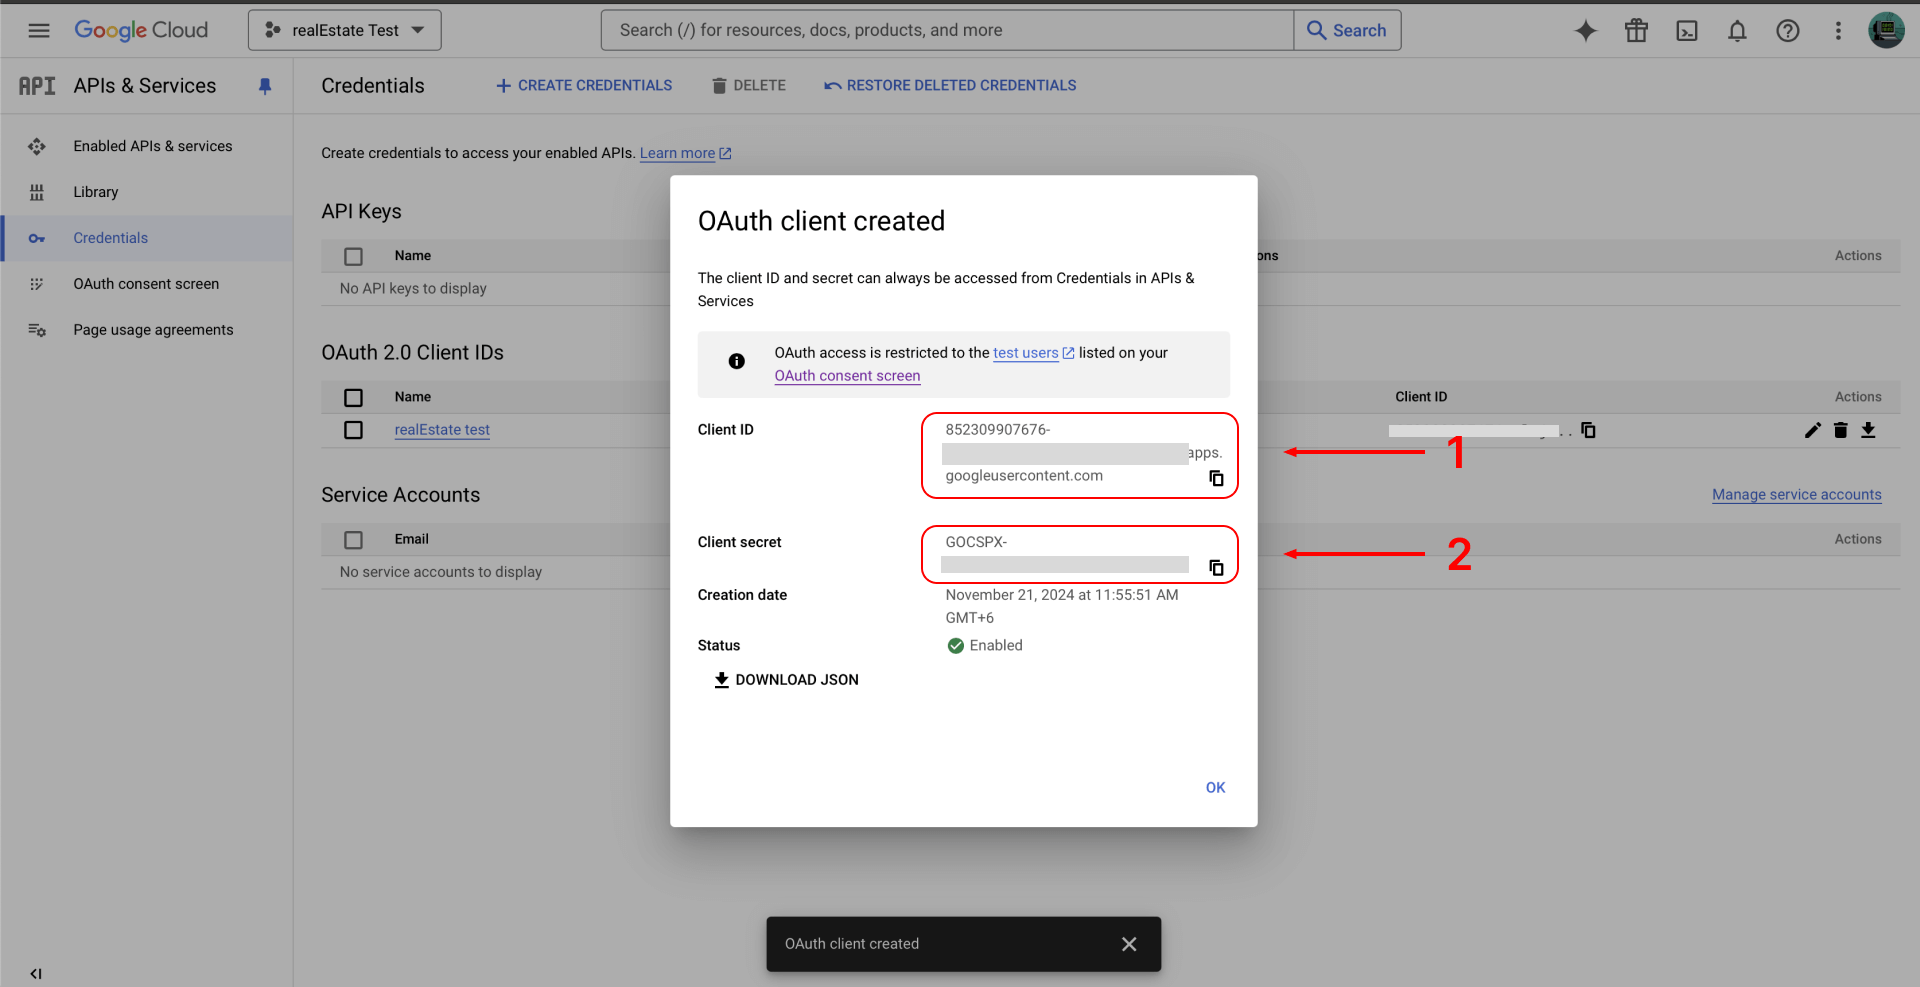1920x987 pixels.
Task: Open the notifications bell
Action: pos(1737,31)
